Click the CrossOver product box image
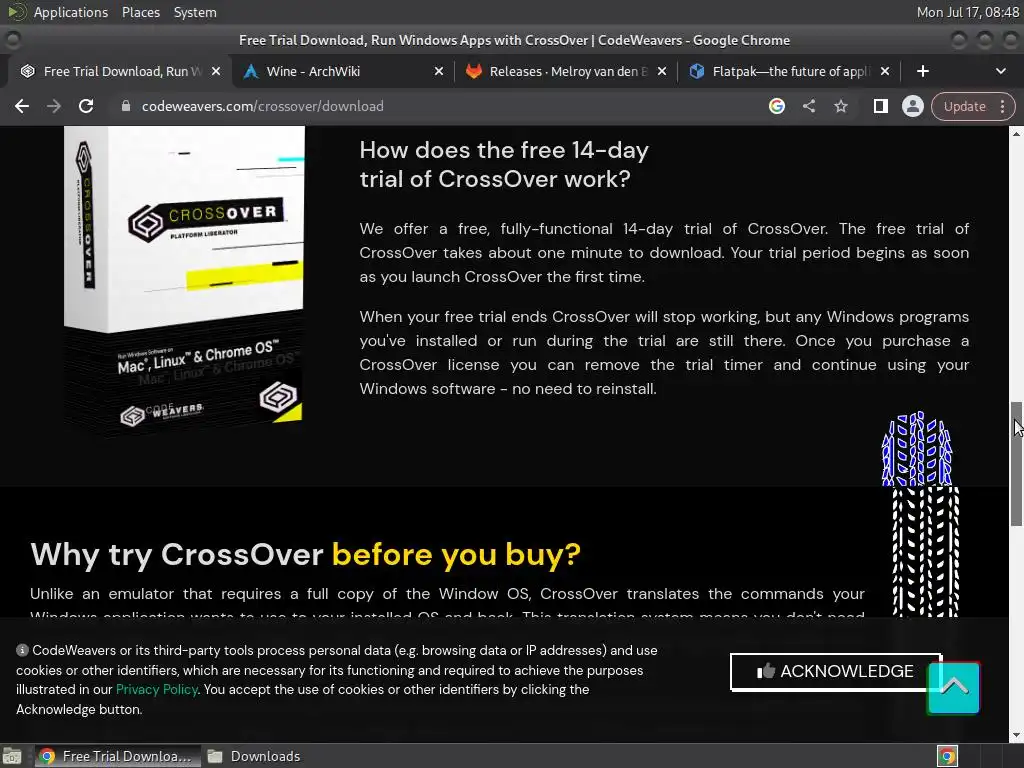Image resolution: width=1024 pixels, height=768 pixels. click(184, 281)
